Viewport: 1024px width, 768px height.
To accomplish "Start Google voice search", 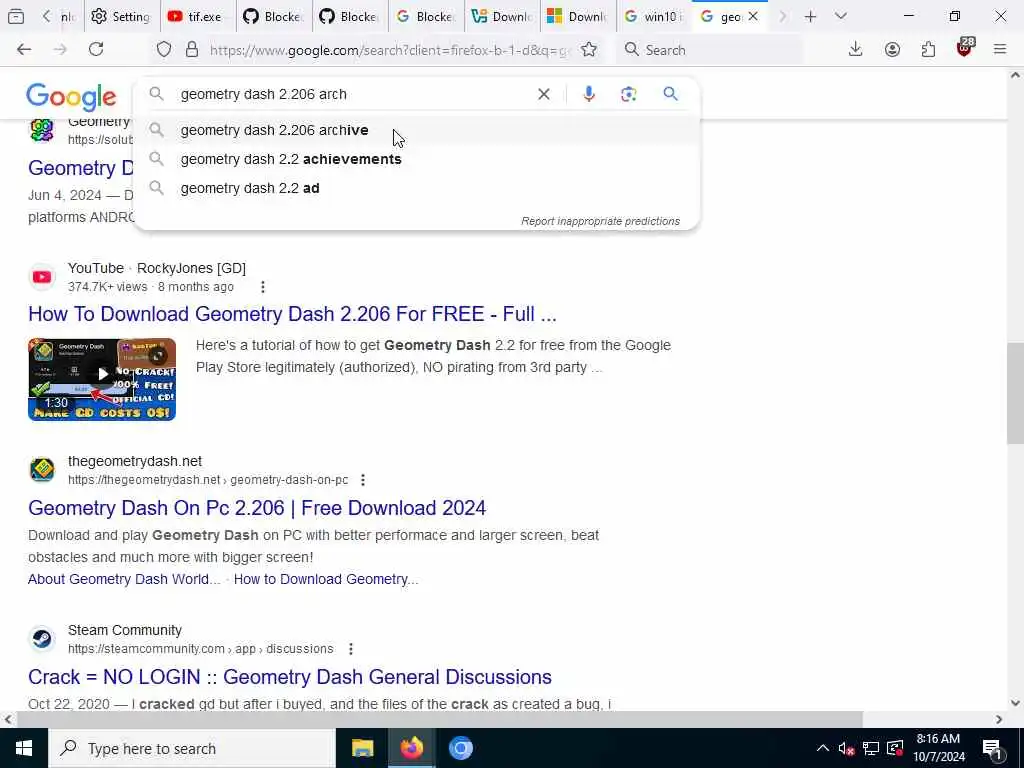I will pyautogui.click(x=588, y=94).
